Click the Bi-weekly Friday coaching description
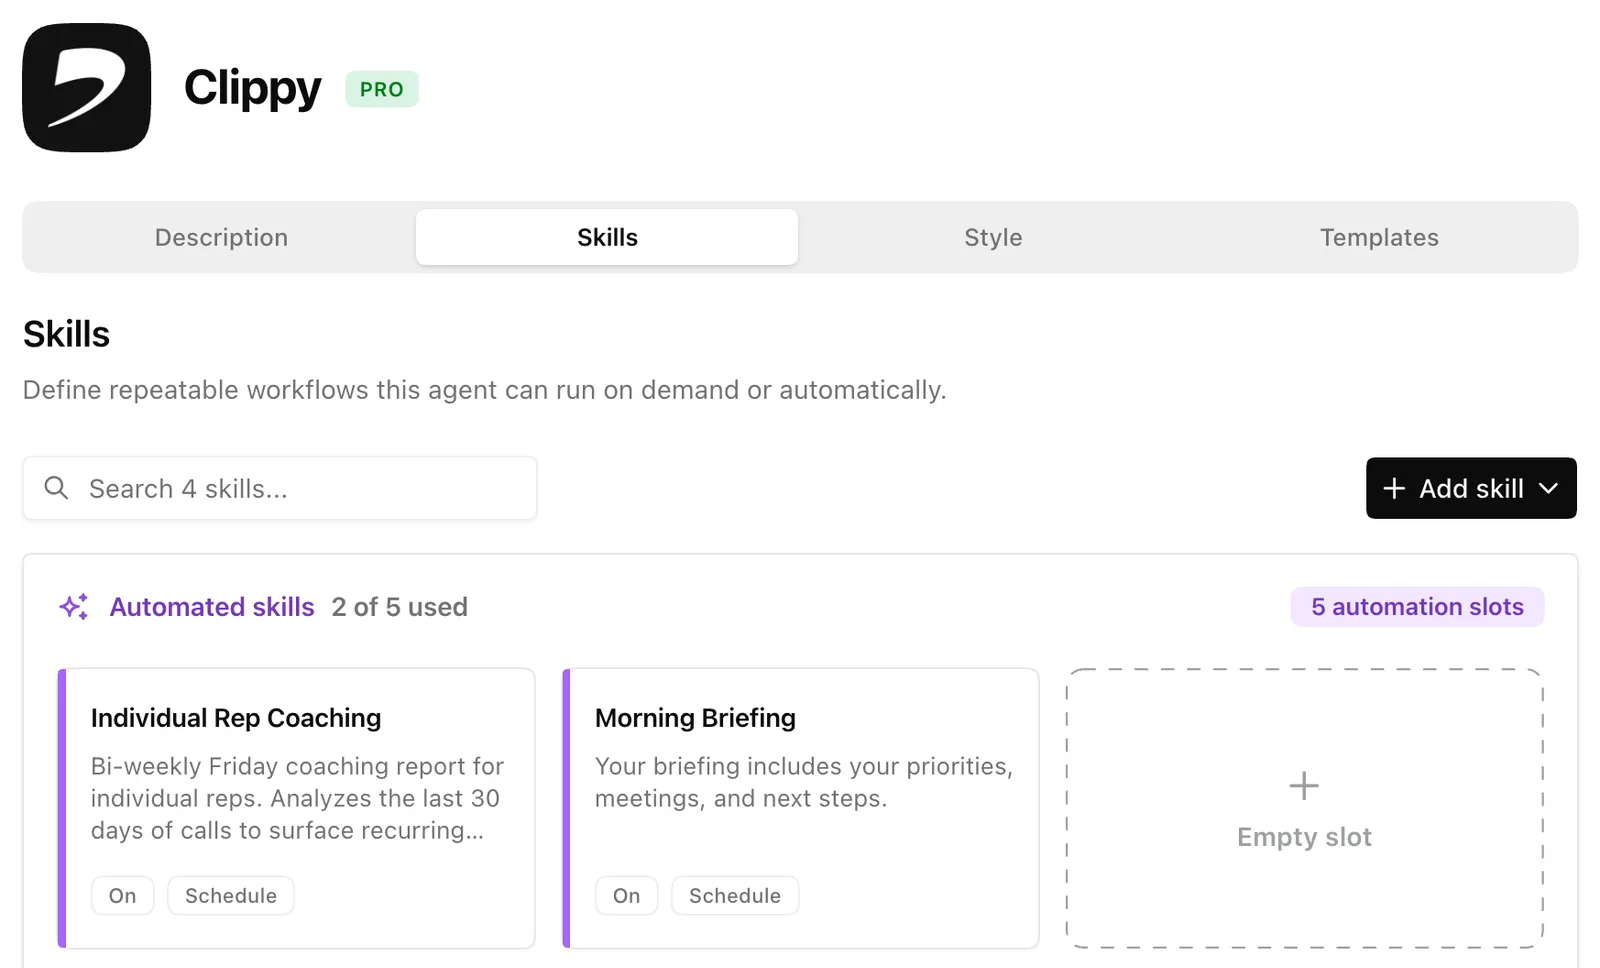Image resolution: width=1600 pixels, height=968 pixels. point(297,798)
